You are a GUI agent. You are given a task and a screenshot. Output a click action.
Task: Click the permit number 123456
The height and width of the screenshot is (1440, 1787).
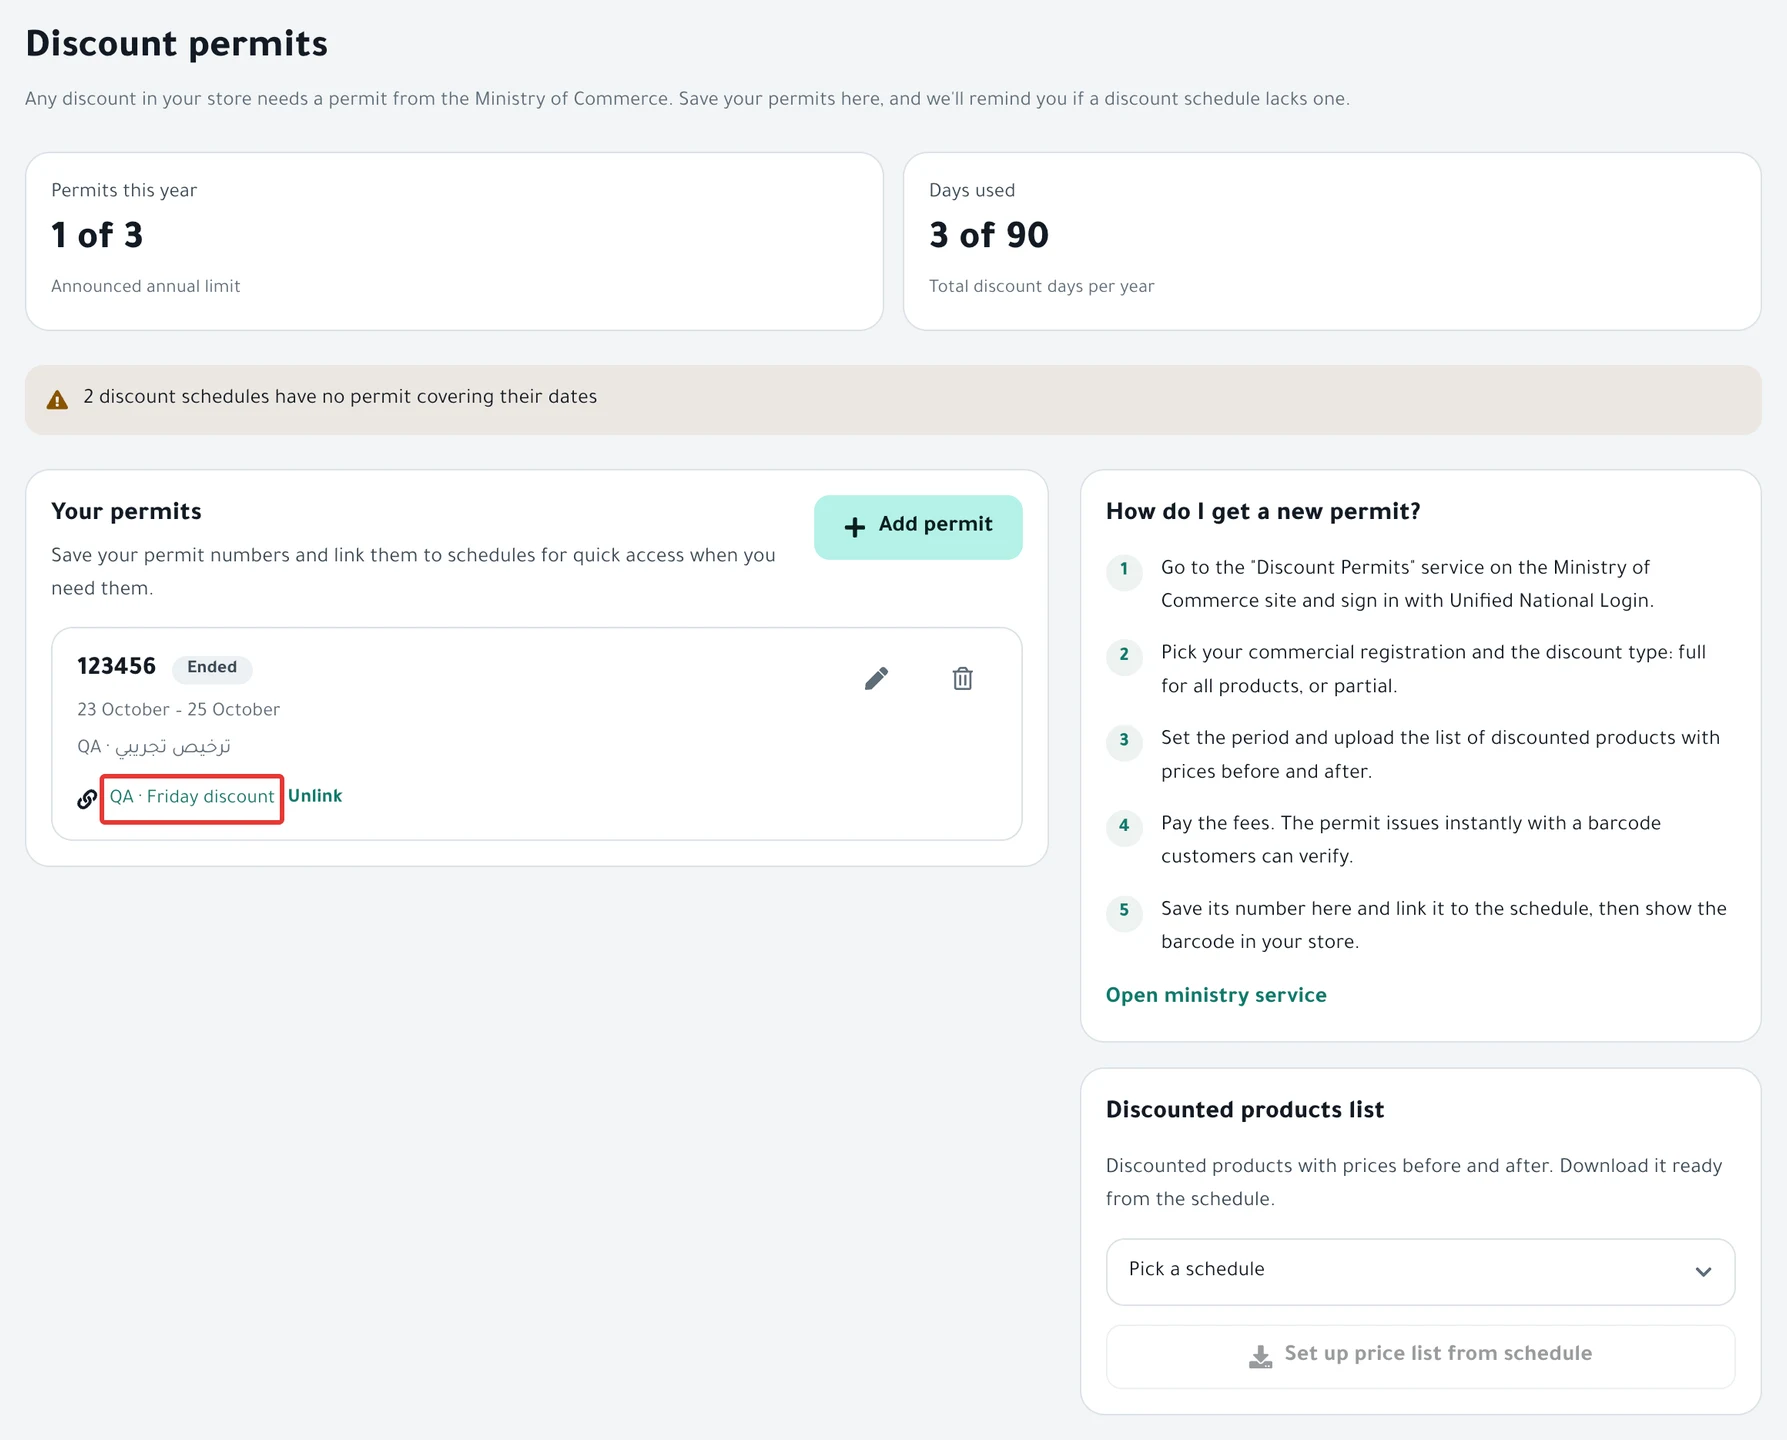coord(117,667)
